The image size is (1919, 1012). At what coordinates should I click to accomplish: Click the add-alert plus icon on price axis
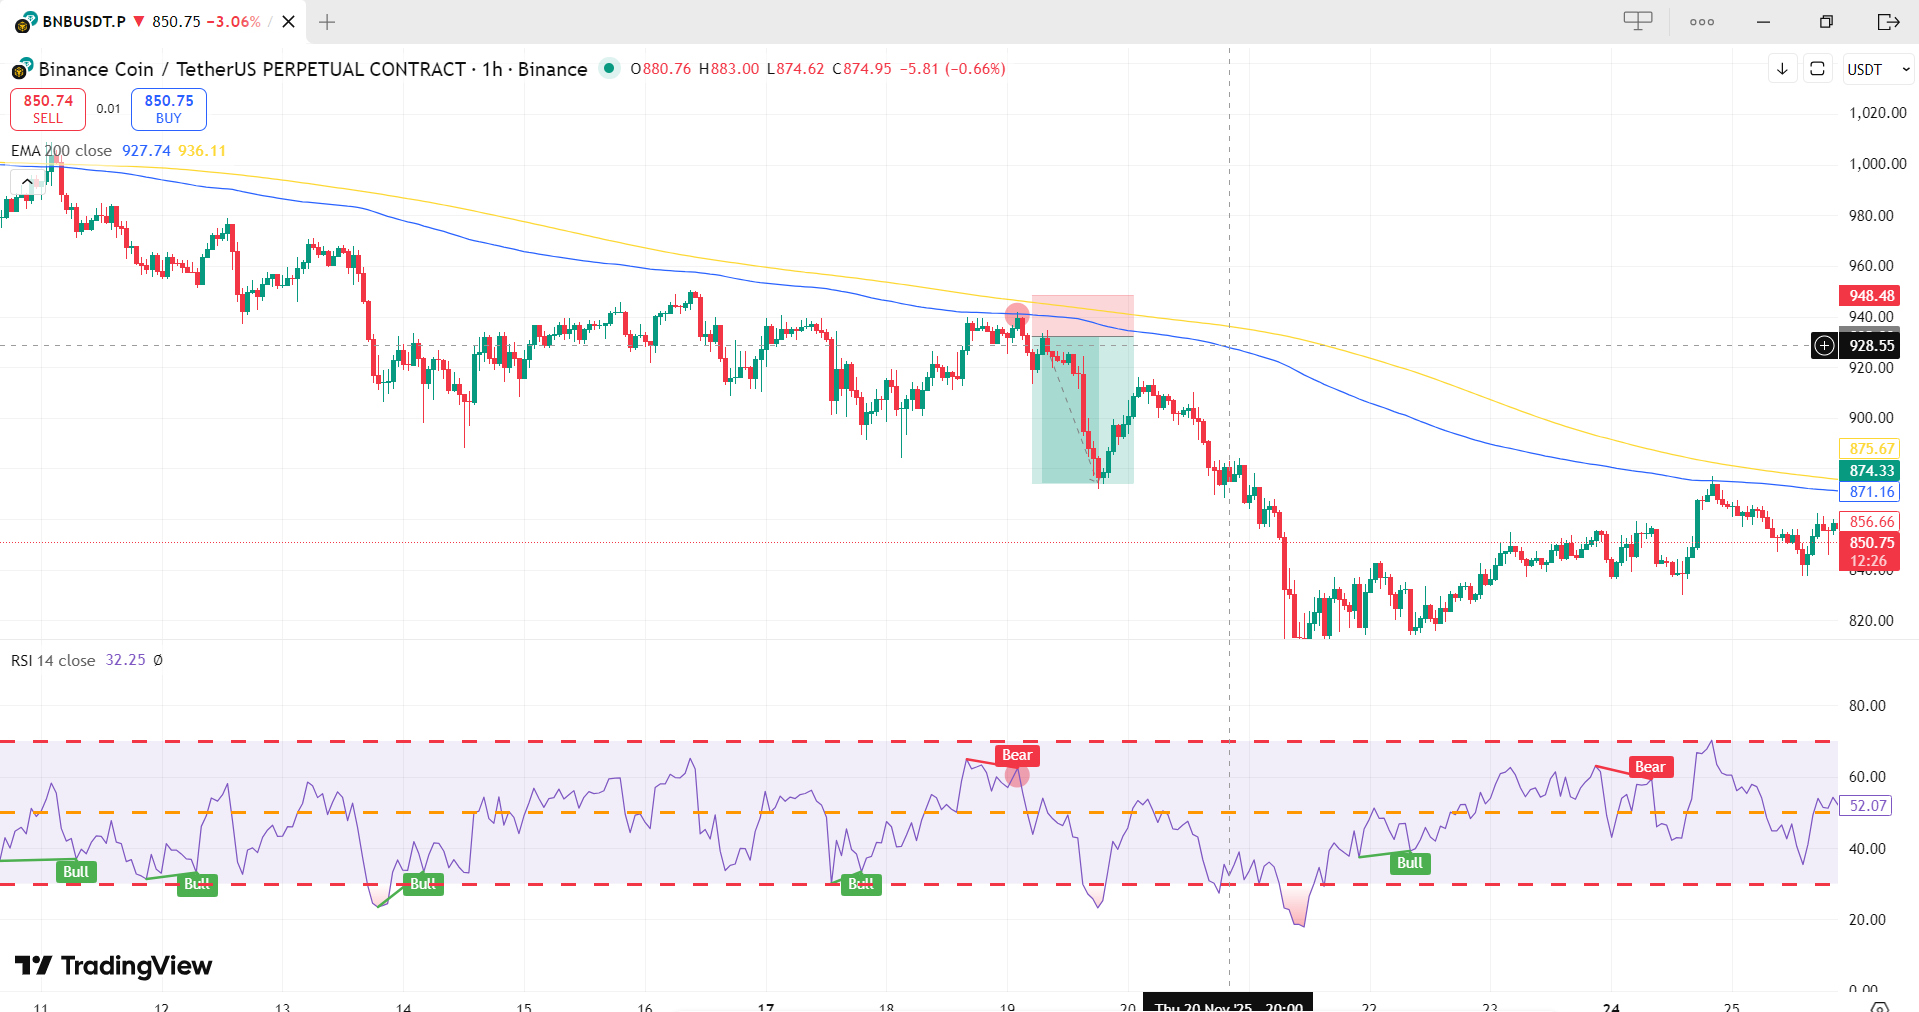pyautogui.click(x=1823, y=345)
